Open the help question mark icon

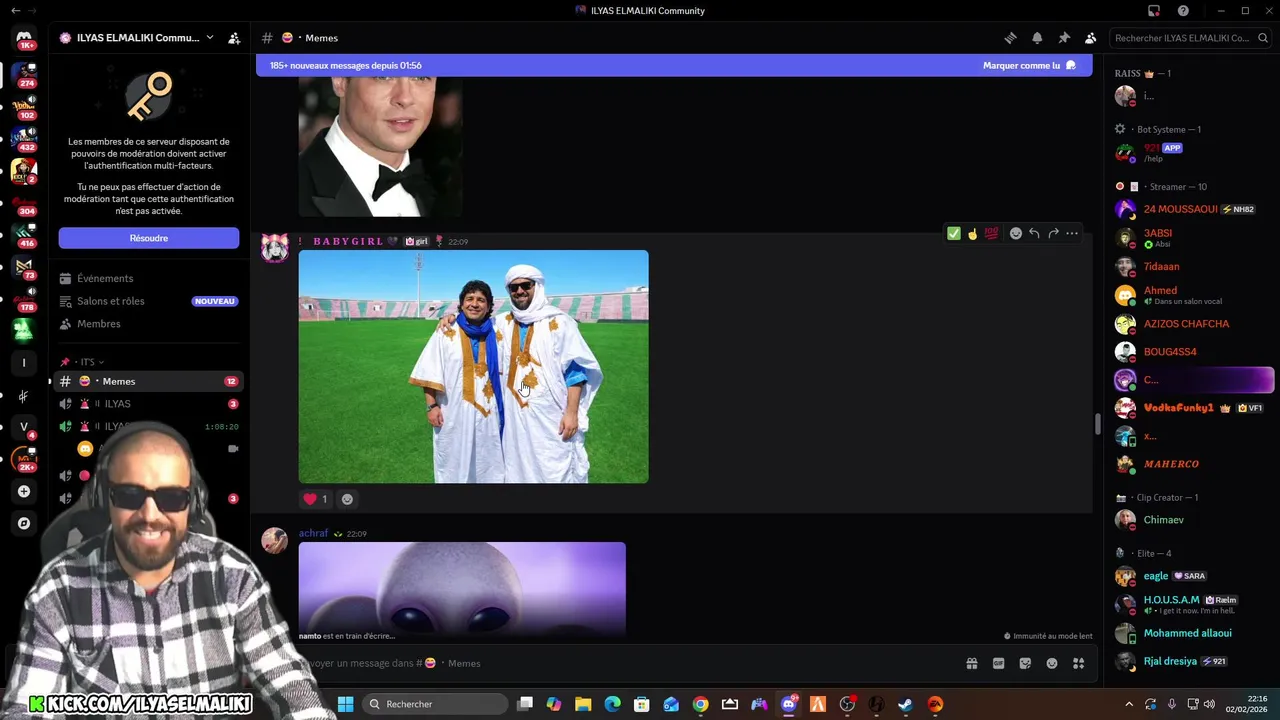coord(1183,11)
